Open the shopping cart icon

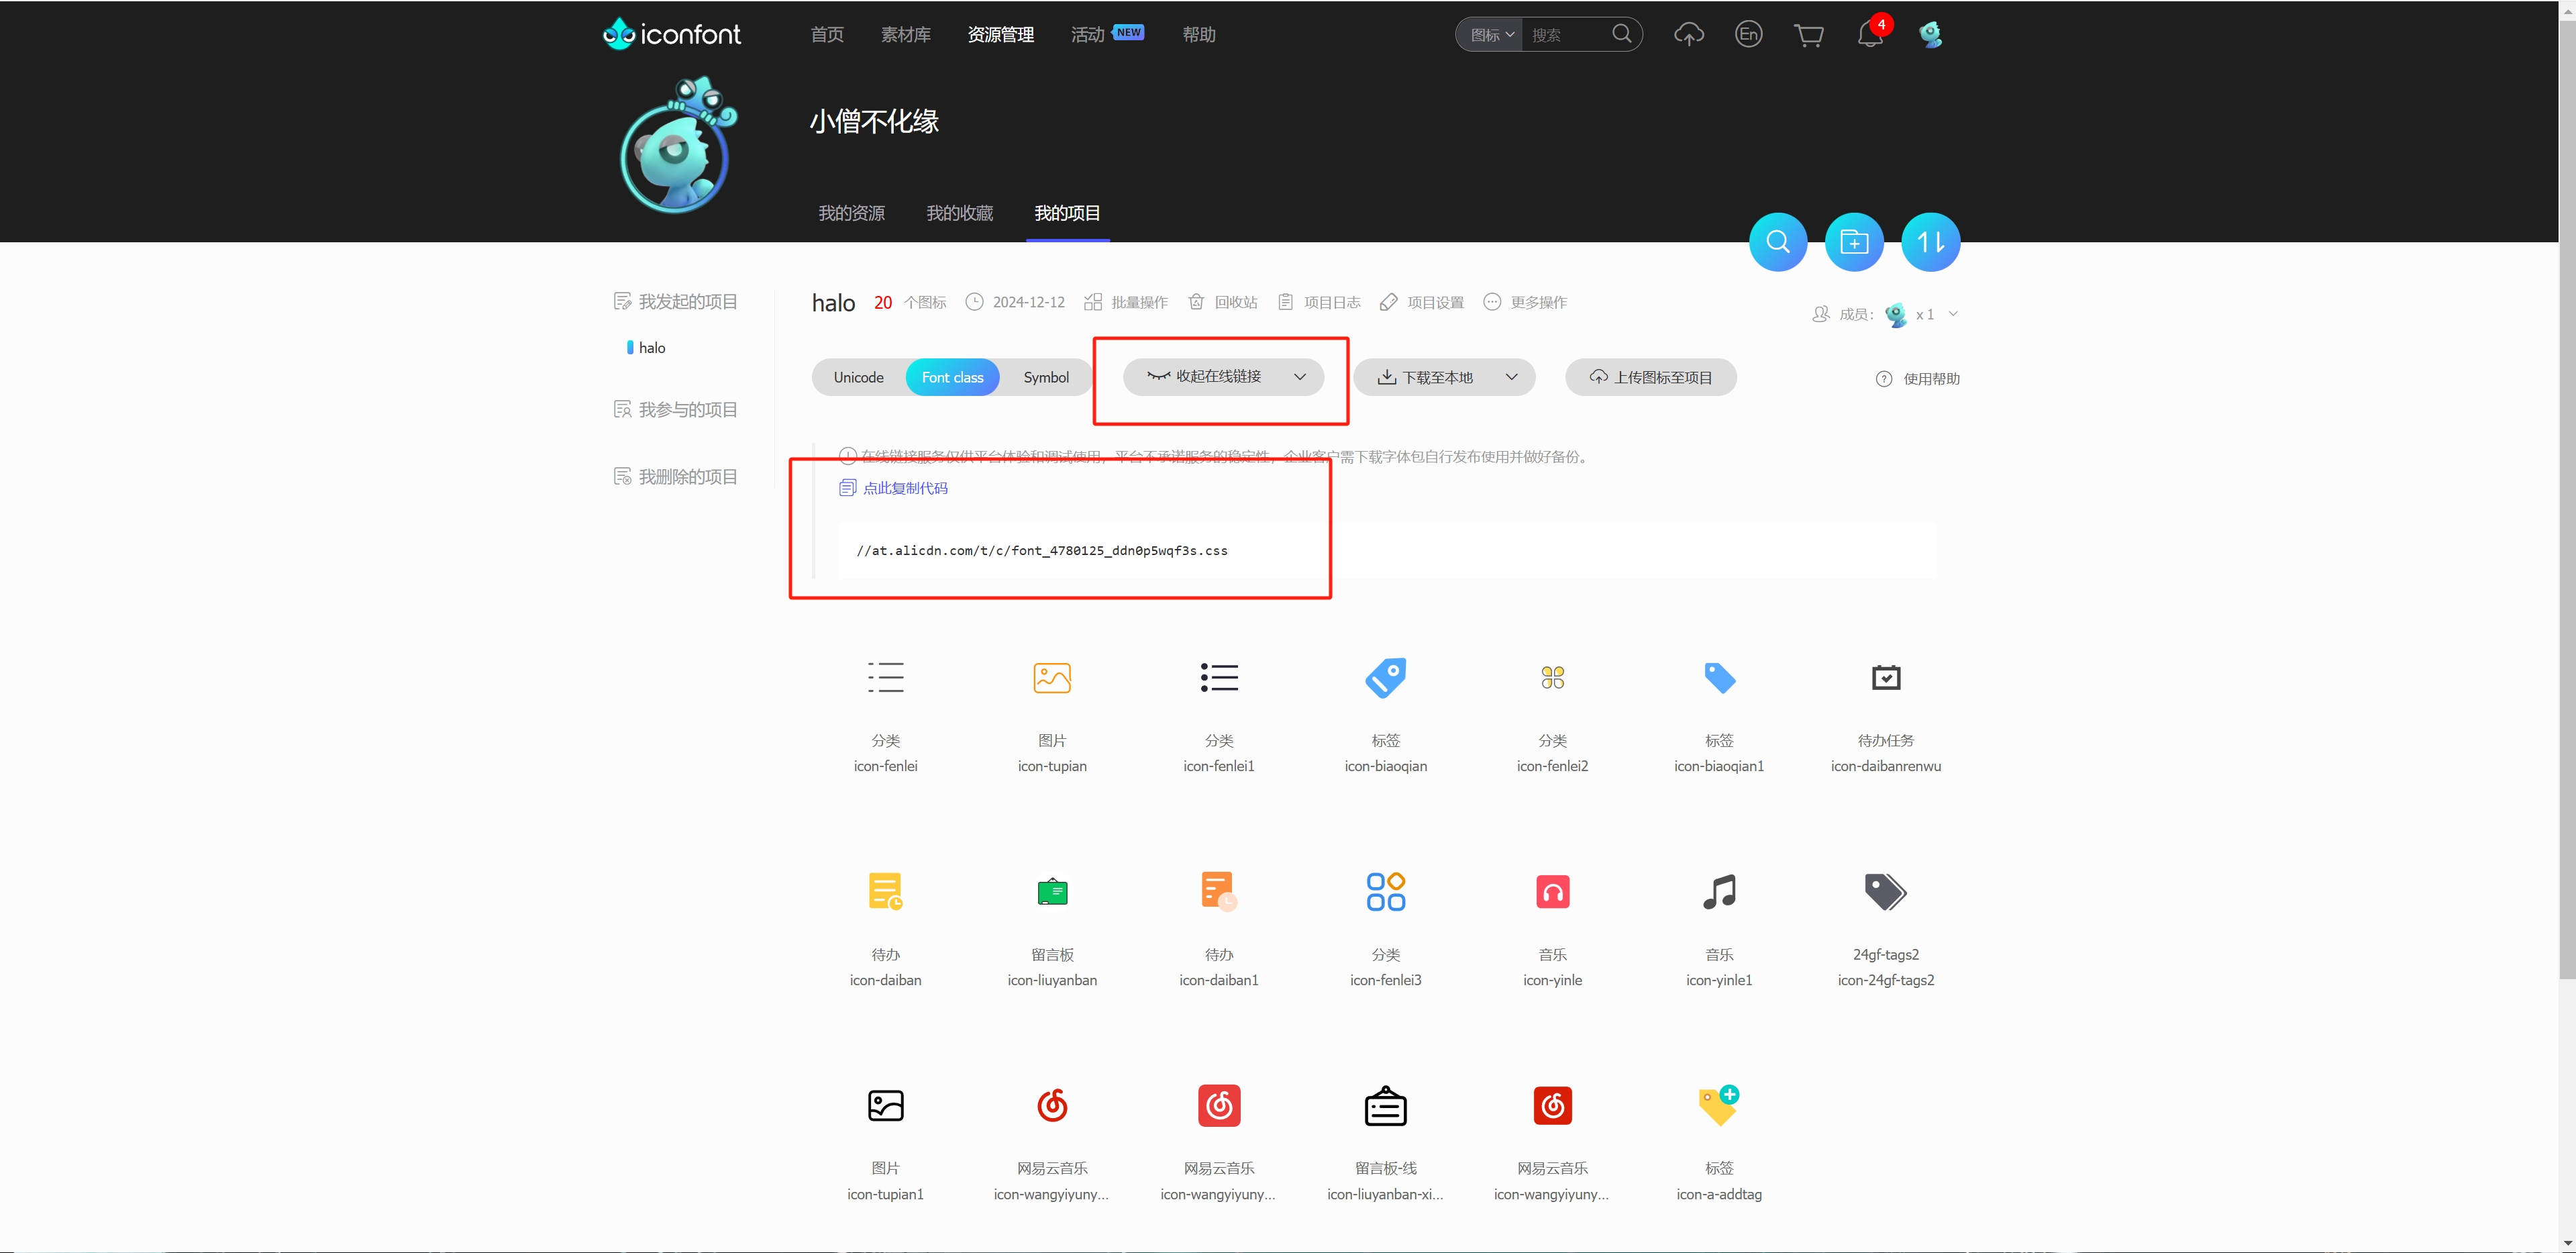click(x=1808, y=35)
